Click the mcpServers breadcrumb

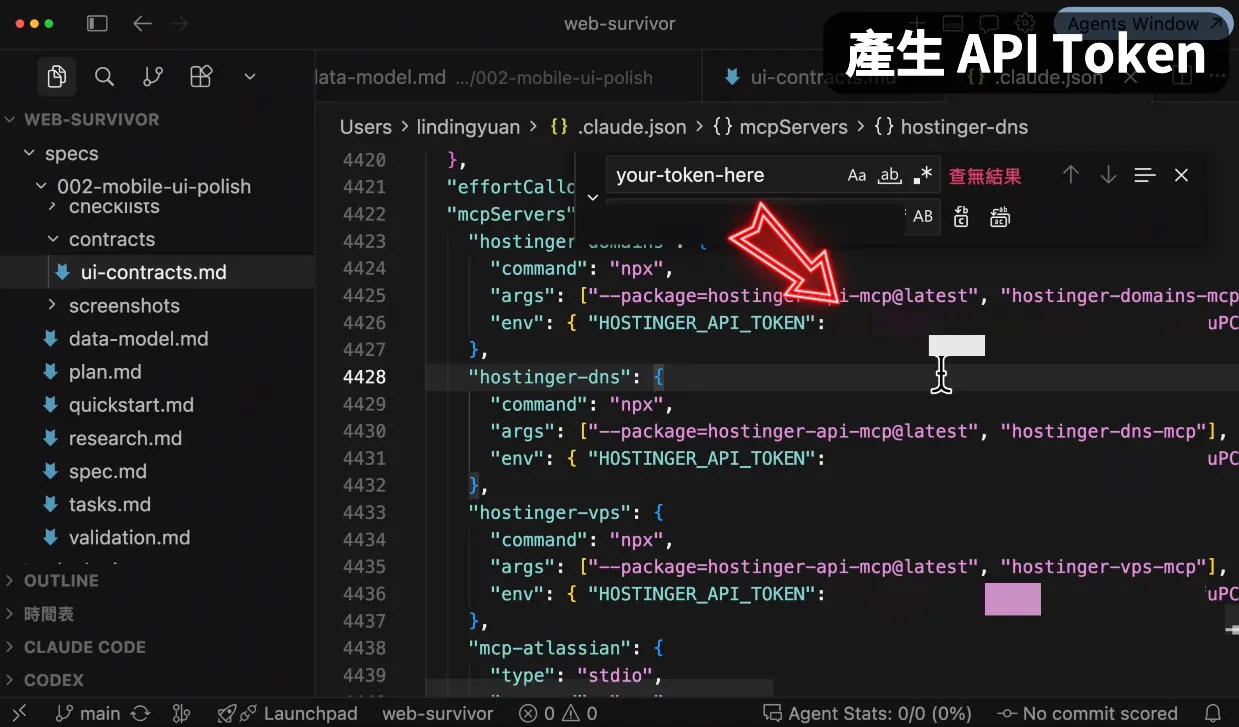(793, 127)
